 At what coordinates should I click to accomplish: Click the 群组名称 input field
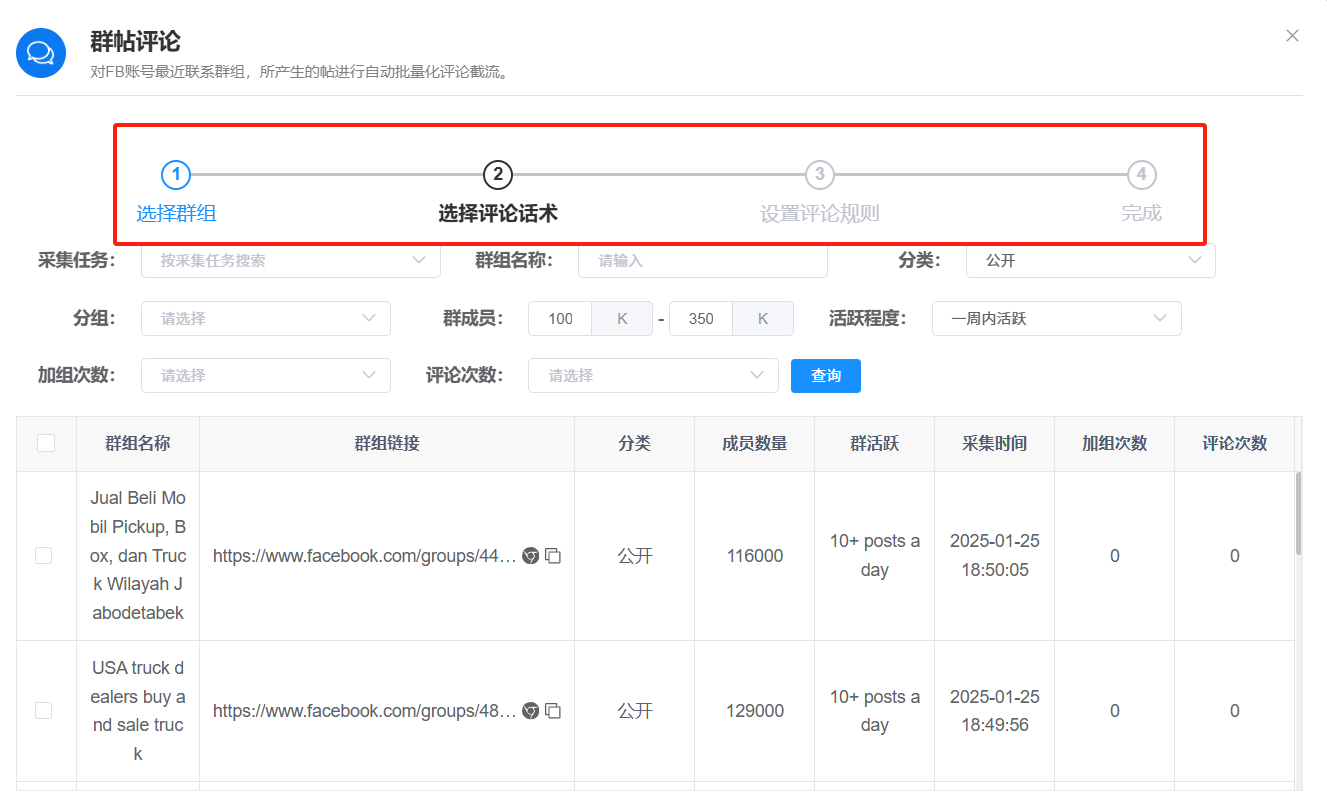(x=703, y=261)
